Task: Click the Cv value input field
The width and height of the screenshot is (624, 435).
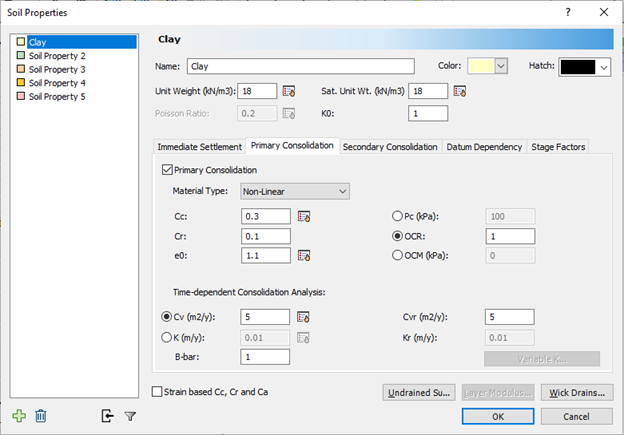Action: [x=265, y=317]
